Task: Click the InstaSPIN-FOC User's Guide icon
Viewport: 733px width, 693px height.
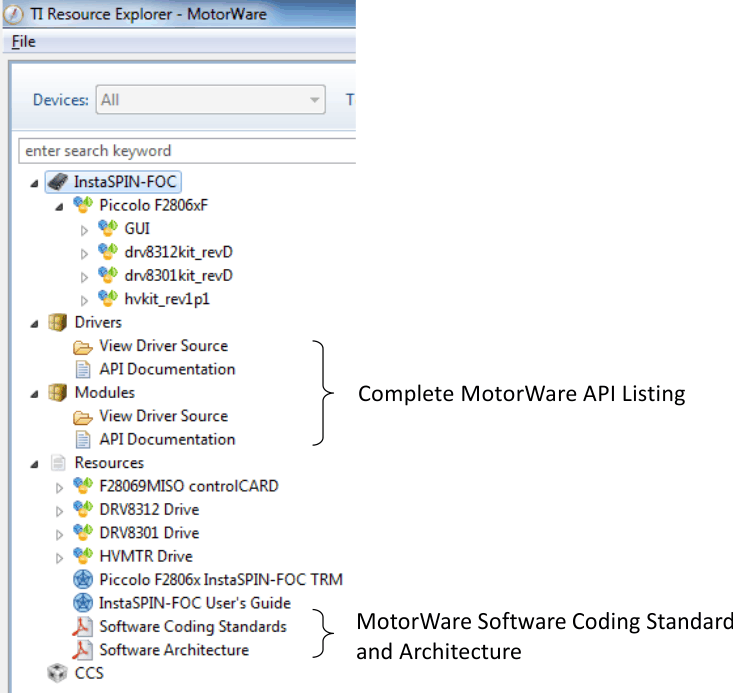Action: tap(83, 603)
